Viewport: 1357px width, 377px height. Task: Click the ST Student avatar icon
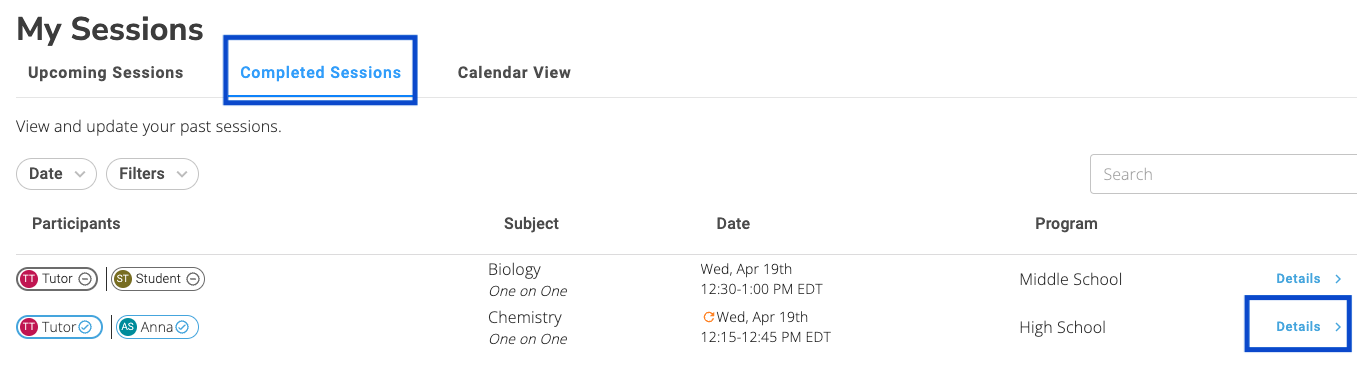123,279
